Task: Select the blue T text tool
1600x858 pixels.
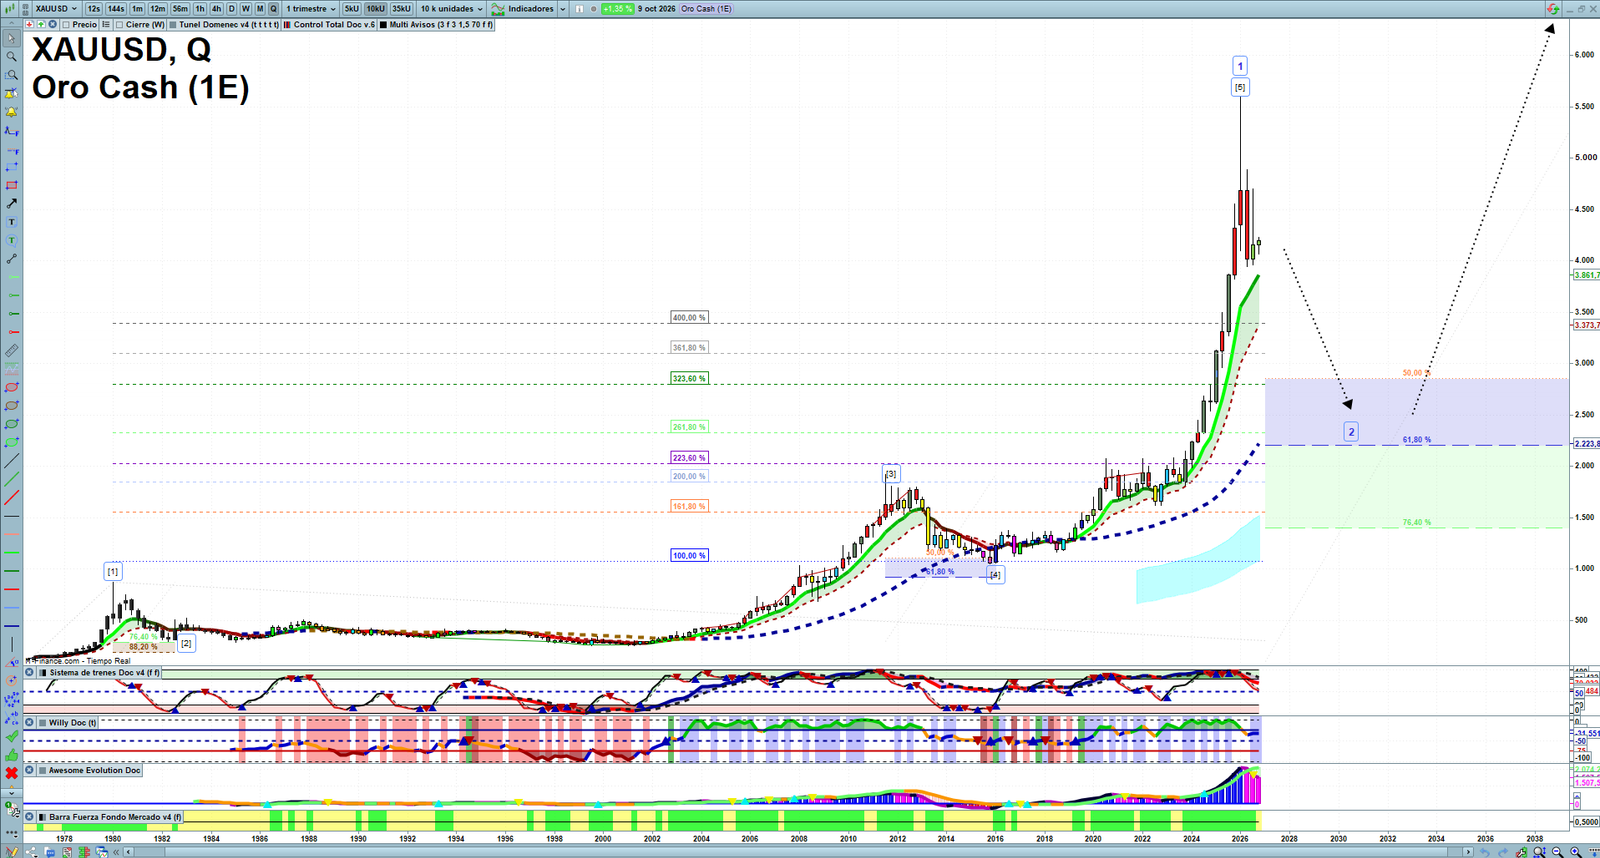Action: 11,221
